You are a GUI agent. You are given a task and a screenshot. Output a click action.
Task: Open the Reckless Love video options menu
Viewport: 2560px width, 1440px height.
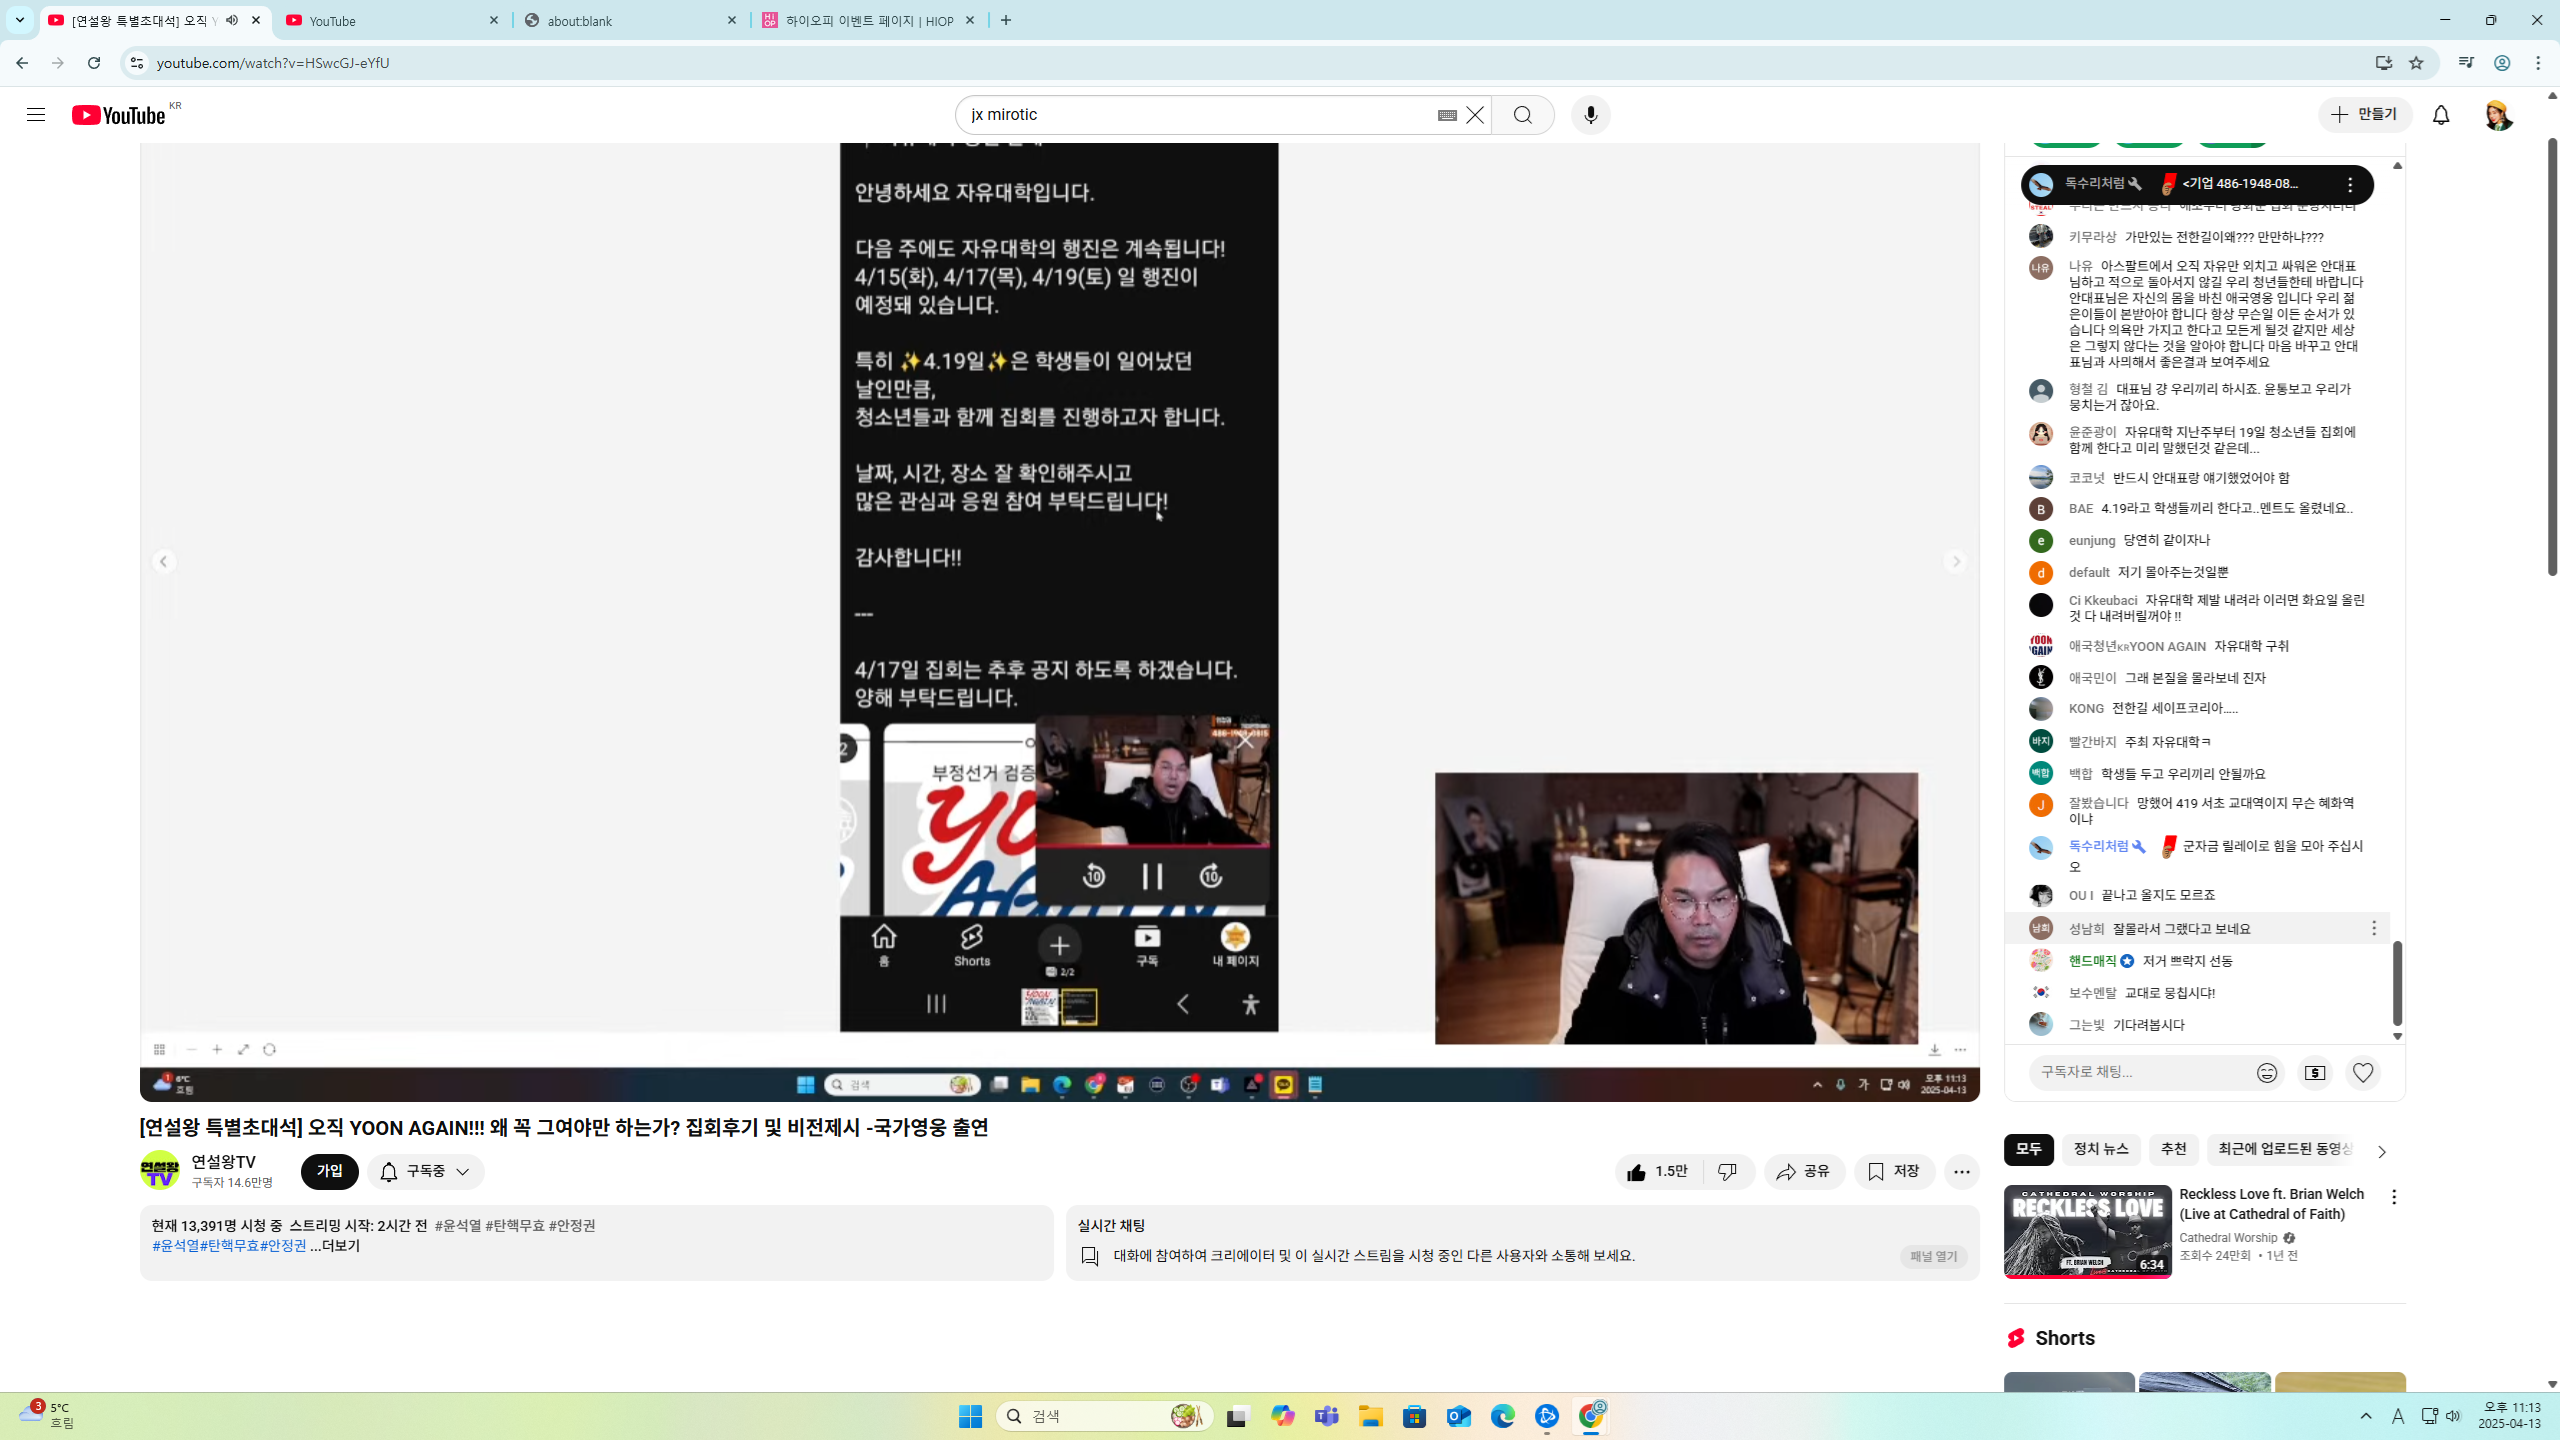[2394, 1197]
